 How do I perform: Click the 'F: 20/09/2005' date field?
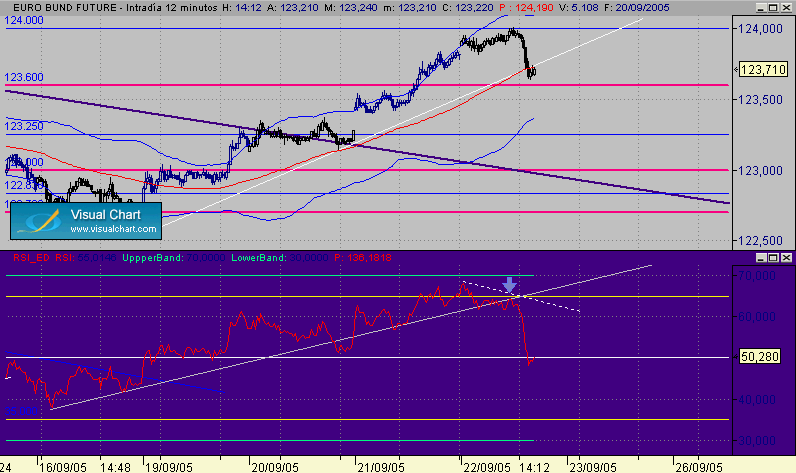(637, 8)
